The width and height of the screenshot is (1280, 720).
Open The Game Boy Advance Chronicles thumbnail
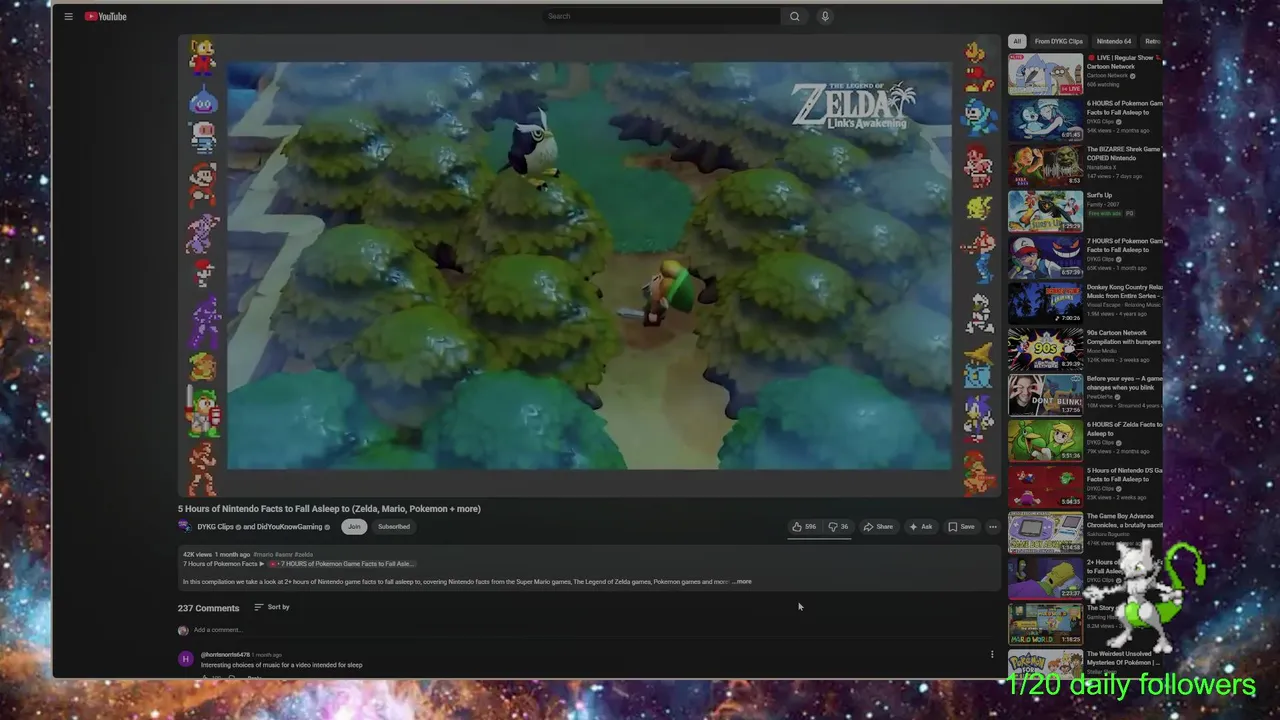(1045, 533)
